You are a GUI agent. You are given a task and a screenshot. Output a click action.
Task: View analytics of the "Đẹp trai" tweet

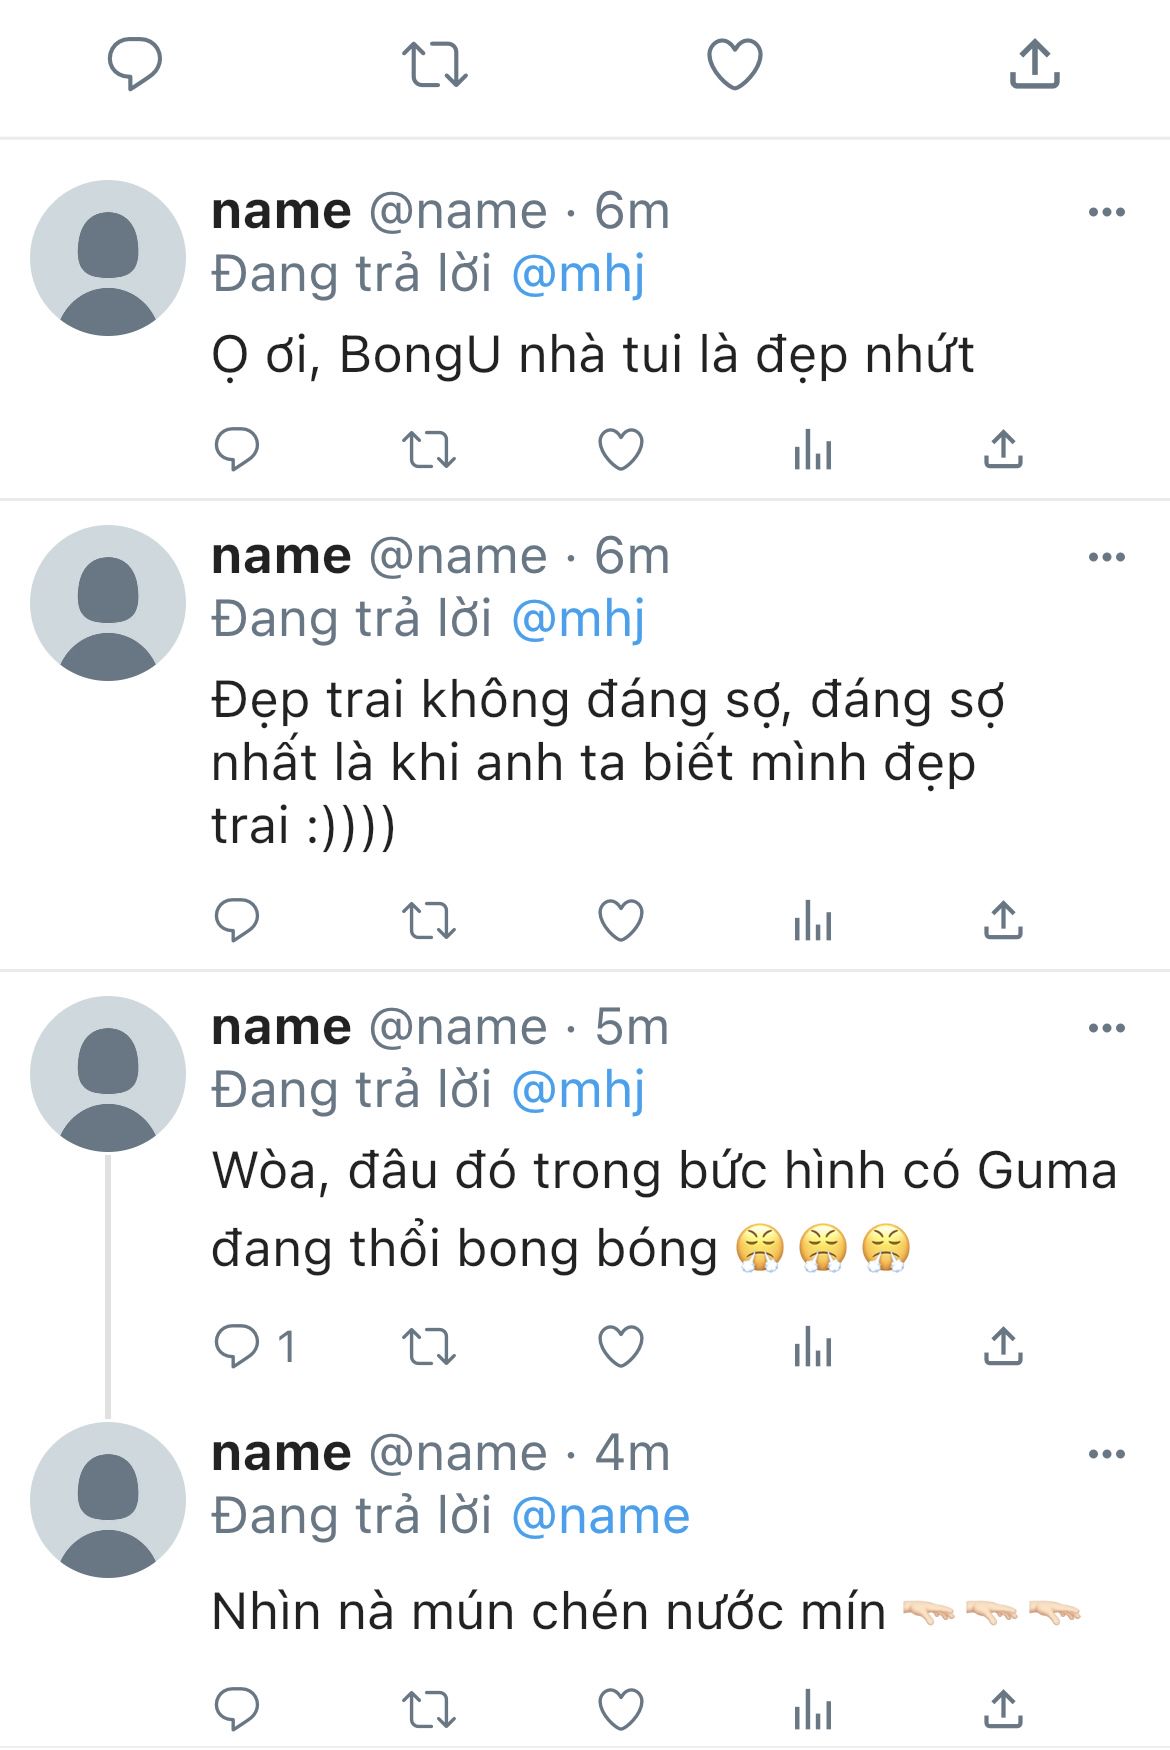coord(813,920)
